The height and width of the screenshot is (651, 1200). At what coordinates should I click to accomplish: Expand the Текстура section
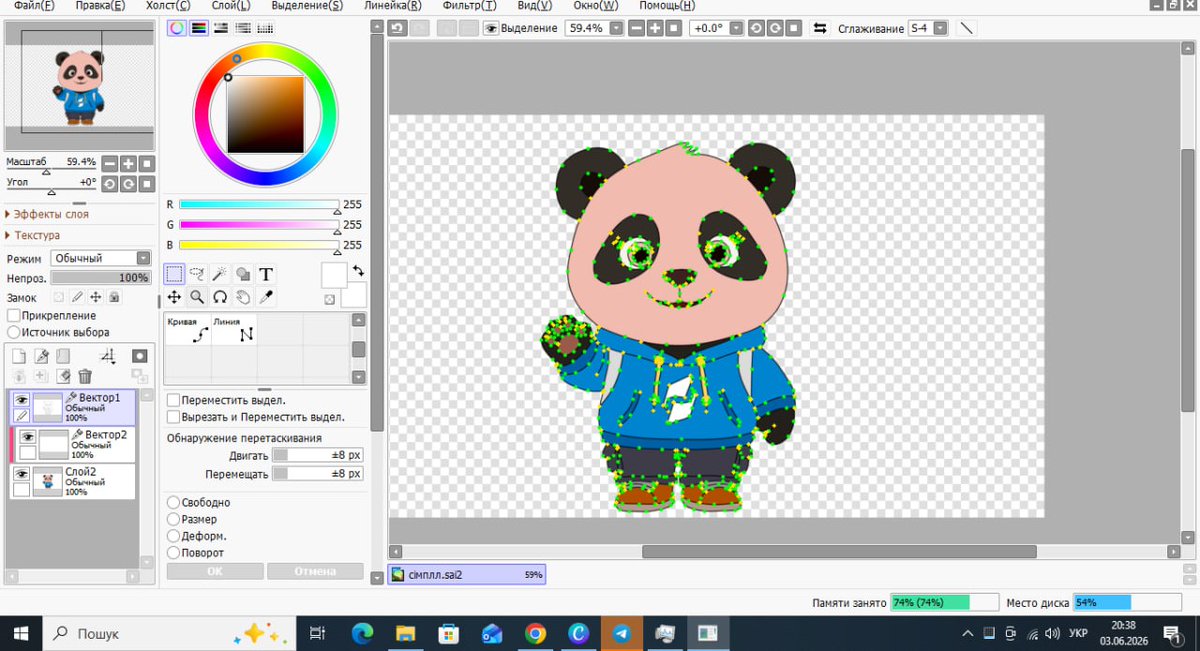tap(36, 236)
